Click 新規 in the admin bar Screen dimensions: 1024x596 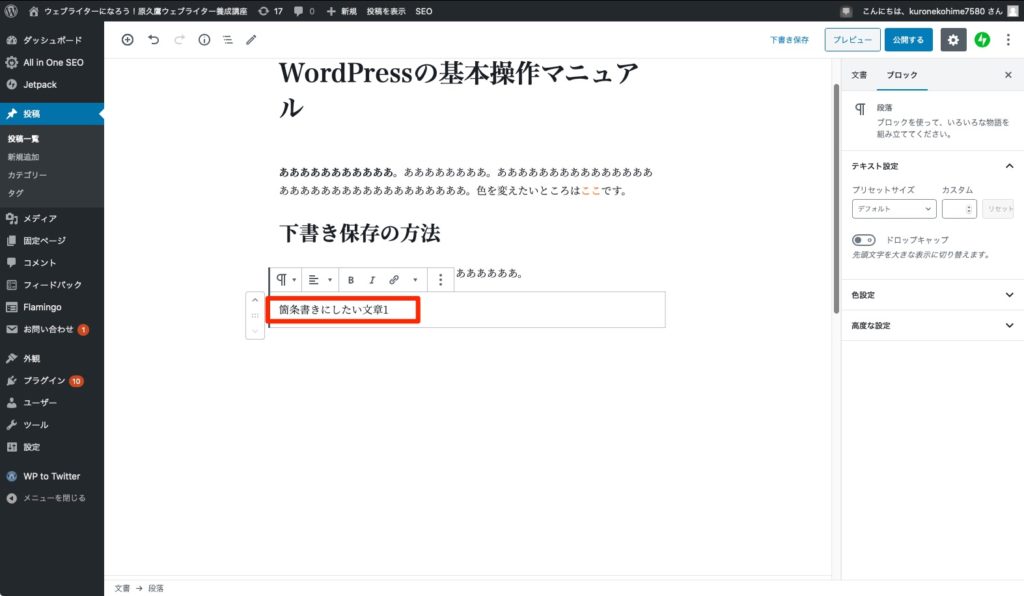[342, 11]
